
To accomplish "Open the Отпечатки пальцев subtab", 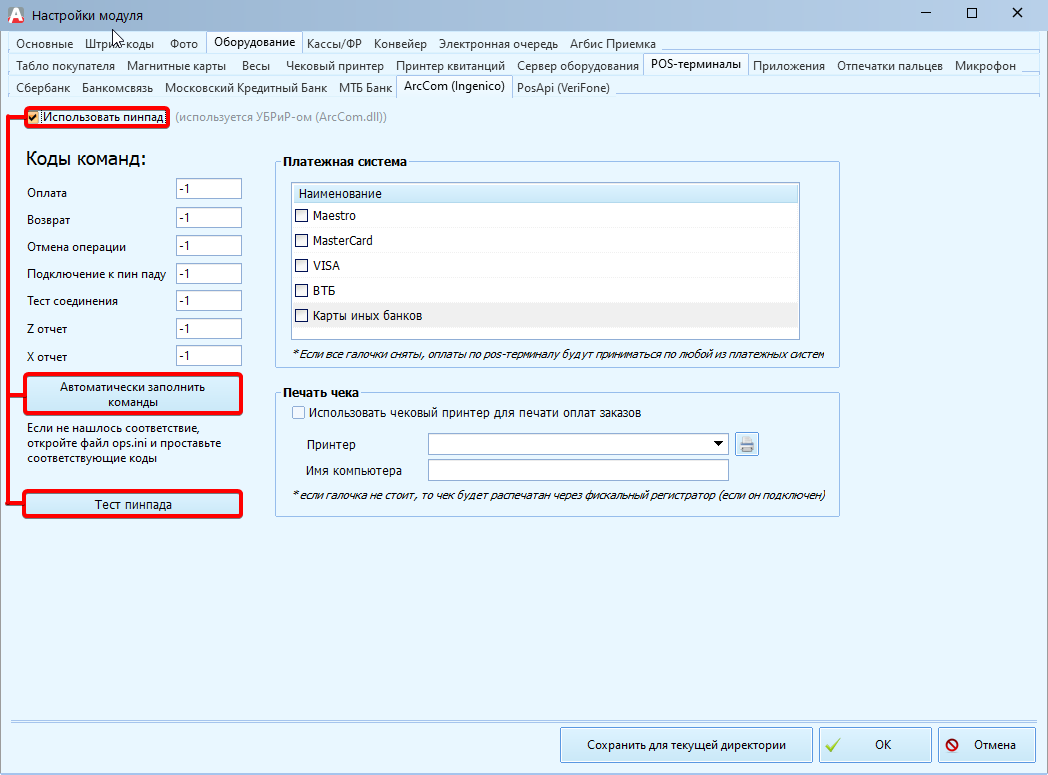I will click(x=890, y=66).
